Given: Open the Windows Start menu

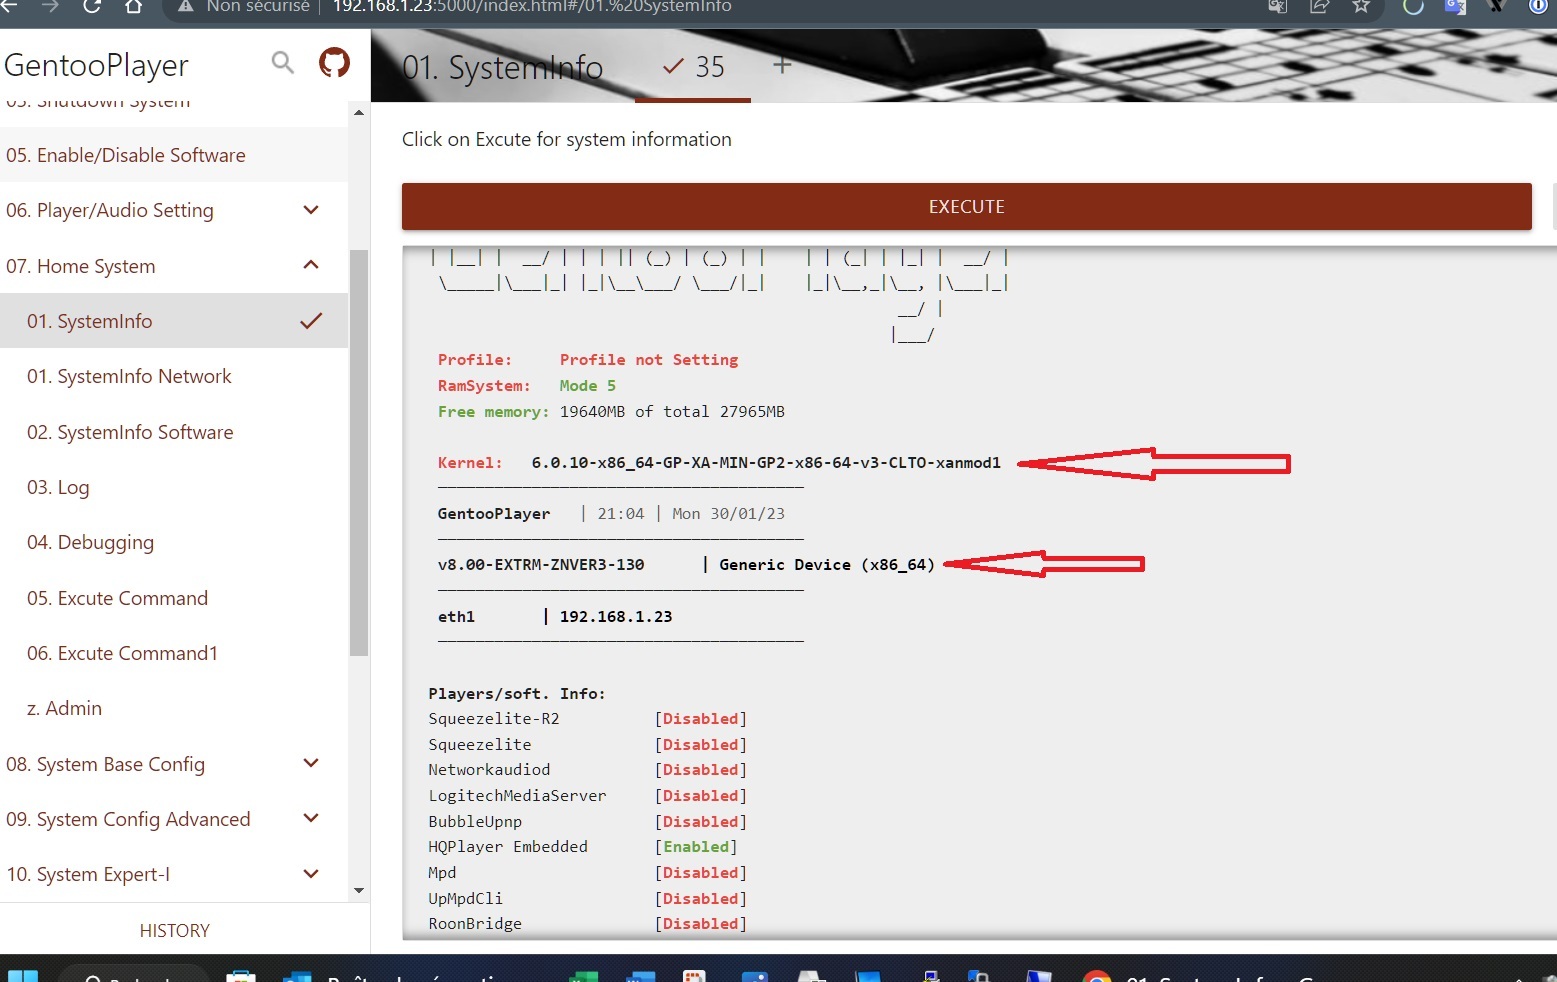Looking at the screenshot, I should click(22, 976).
